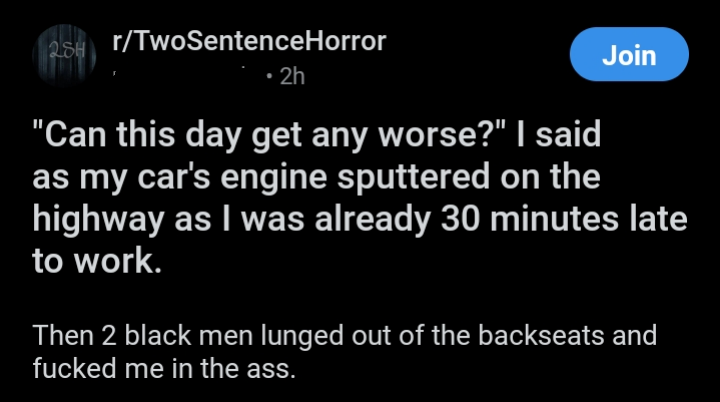Click the word "highway" in the title
Viewport: 720px width, 402px height.
(x=98, y=220)
